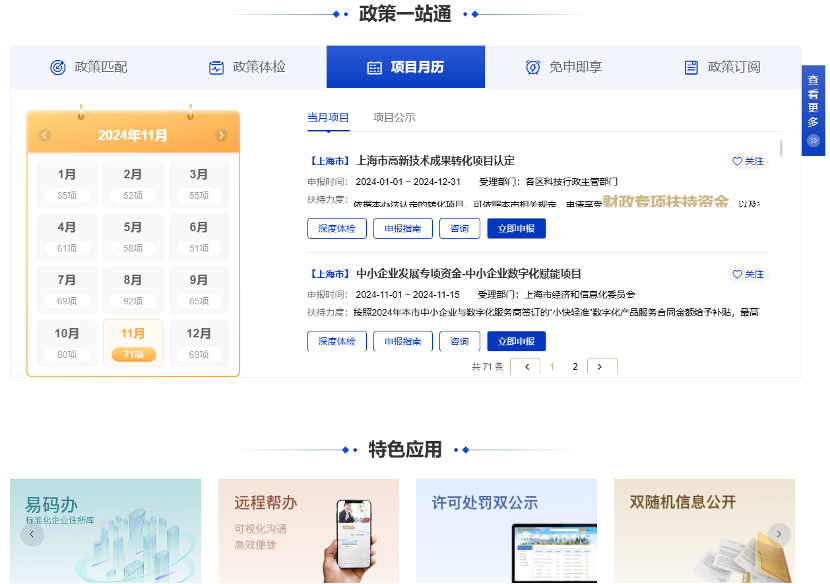The width and height of the screenshot is (830, 584).
Task: Open the 远程帮办 application card
Action: (x=308, y=530)
